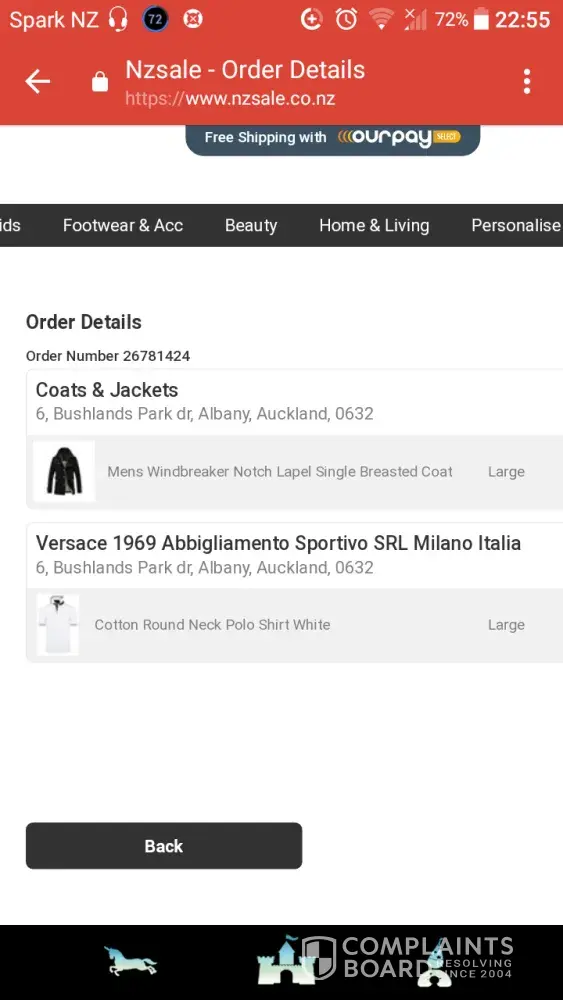Tap the round 72 notification badge
563x1000 pixels.
pos(155,20)
